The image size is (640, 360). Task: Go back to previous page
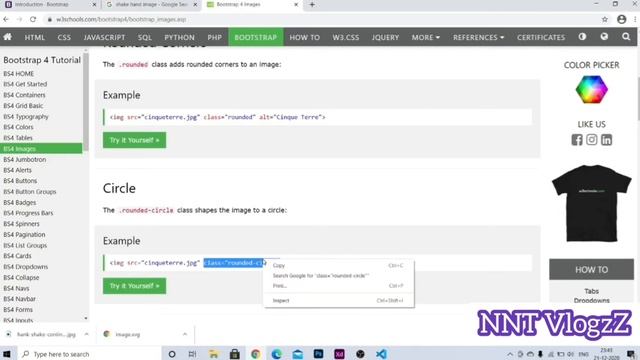coord(6,19)
